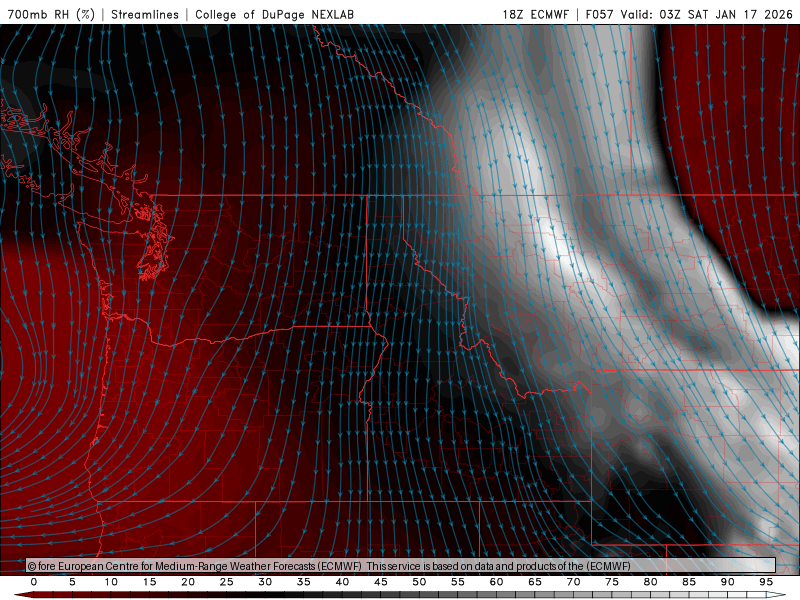Viewport: 800px width, 600px height.
Task: Click the '55' value on the color scale
Action: pyautogui.click(x=458, y=582)
